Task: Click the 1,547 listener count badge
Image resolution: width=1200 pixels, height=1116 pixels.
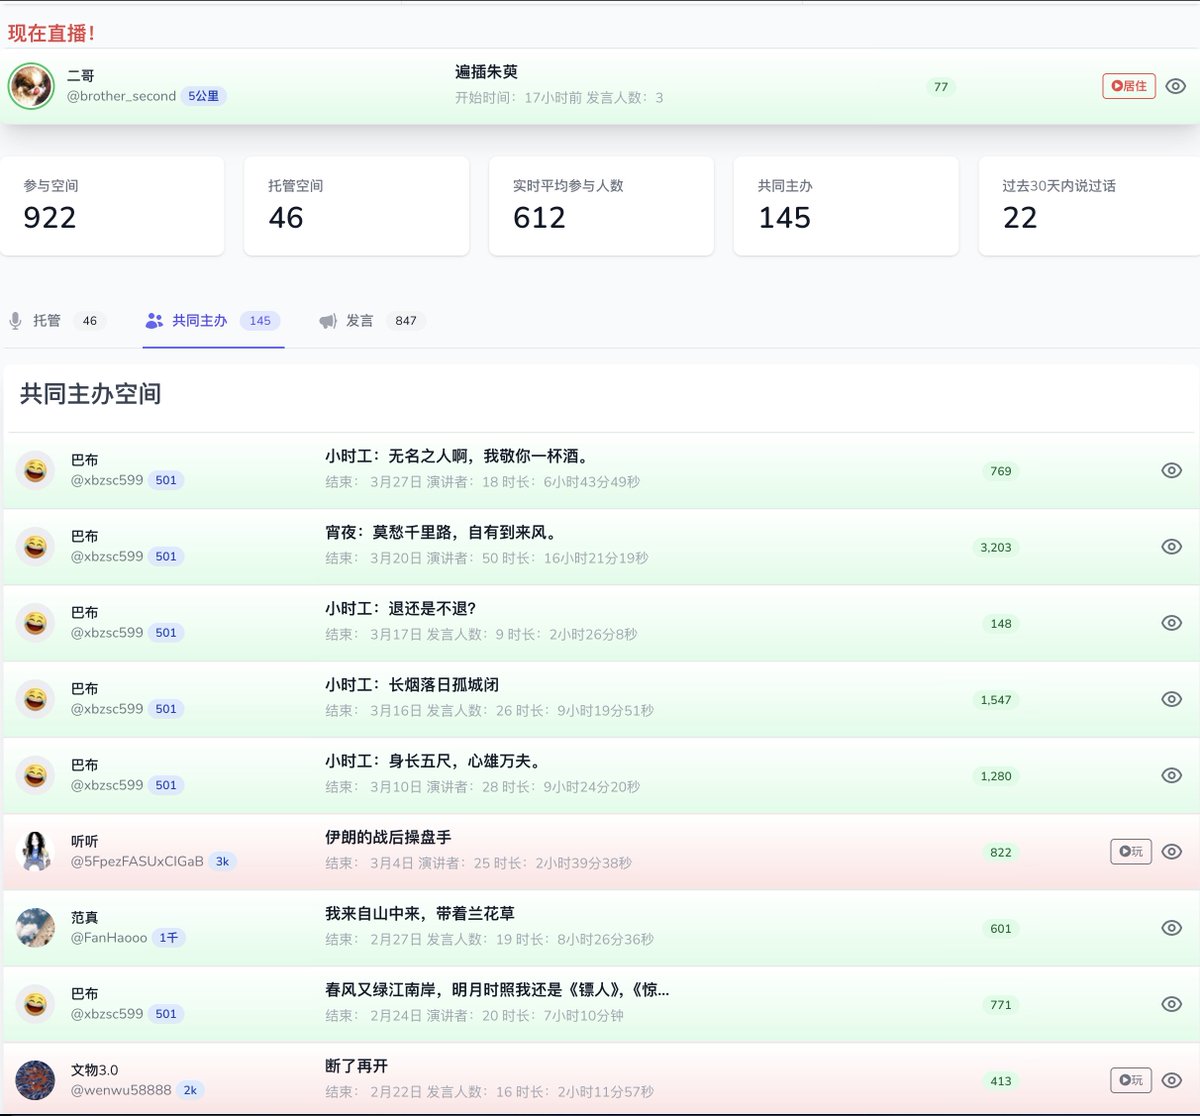Action: (995, 700)
